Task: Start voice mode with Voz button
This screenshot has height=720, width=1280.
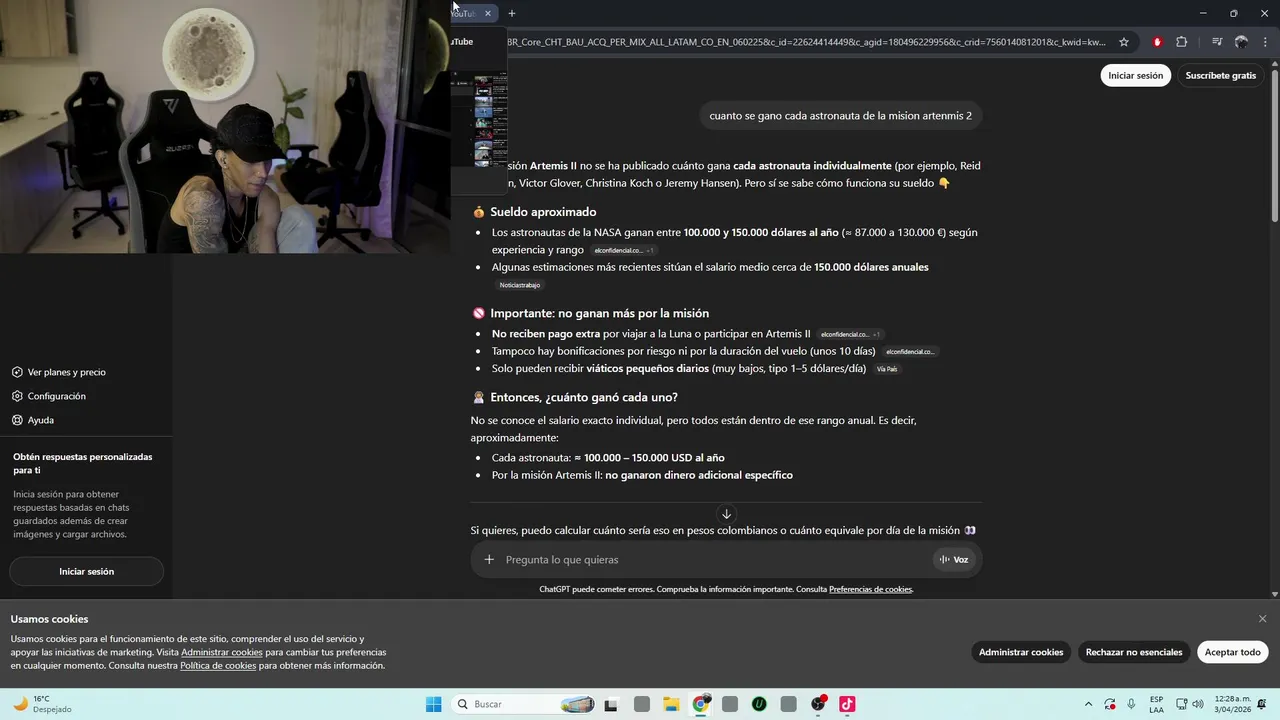Action: point(954,560)
